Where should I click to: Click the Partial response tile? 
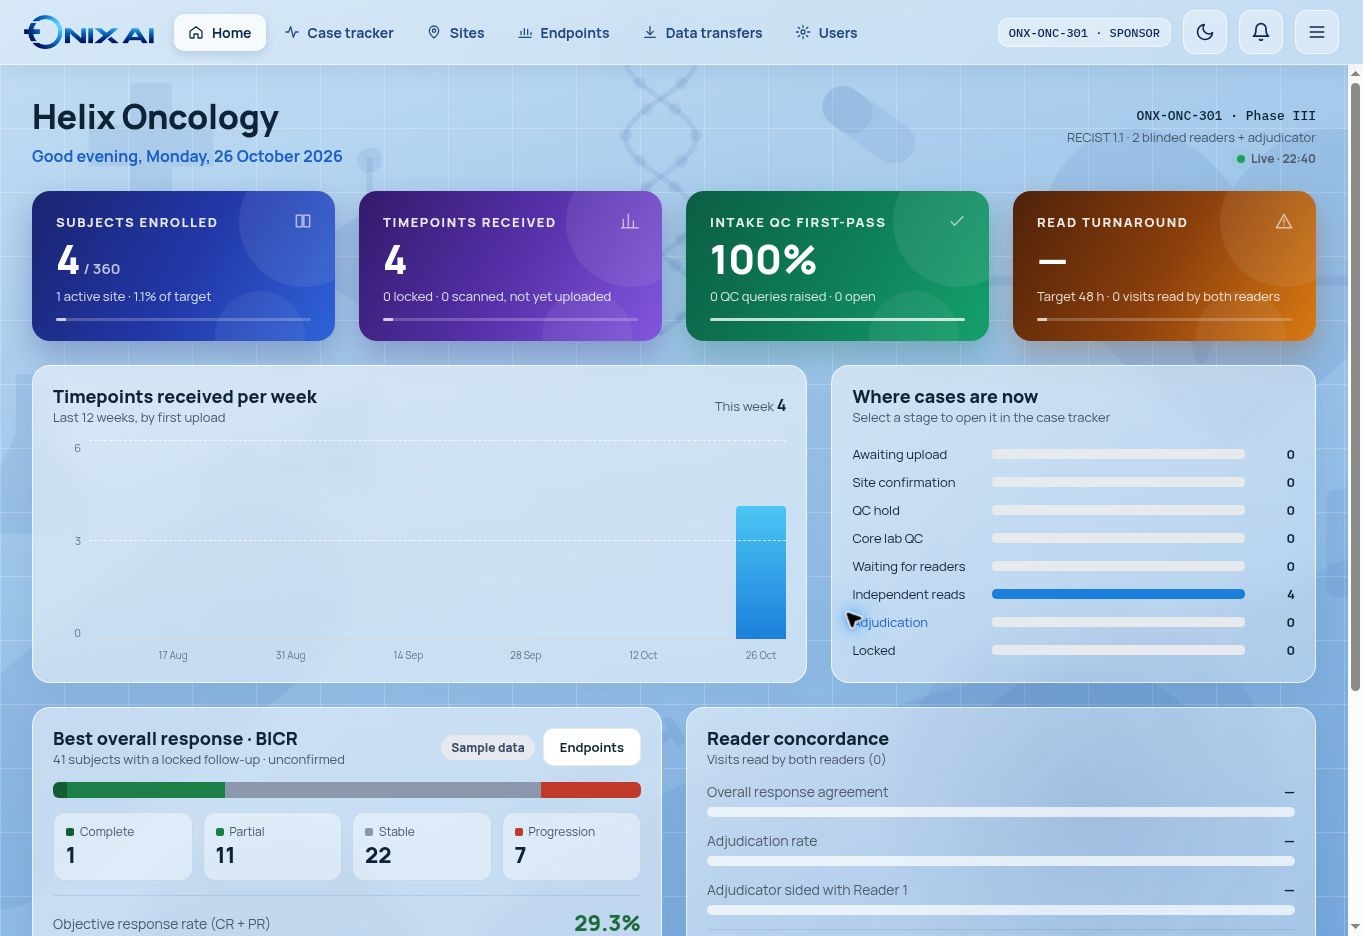(x=272, y=846)
